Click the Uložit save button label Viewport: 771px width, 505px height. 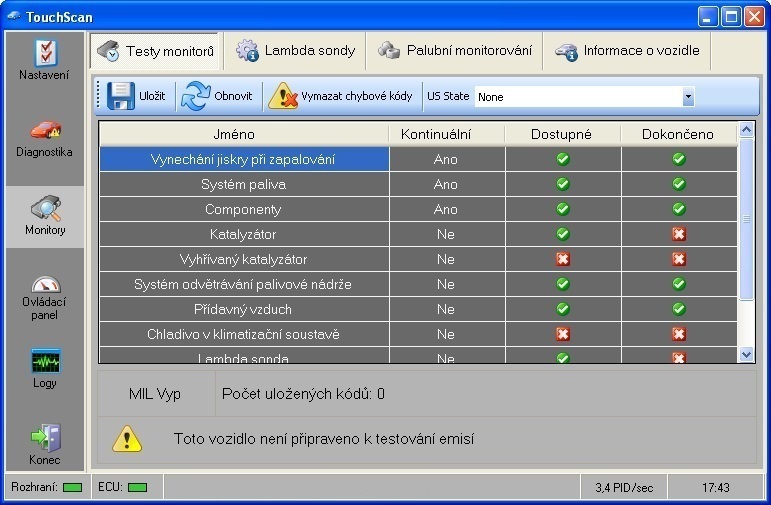152,96
